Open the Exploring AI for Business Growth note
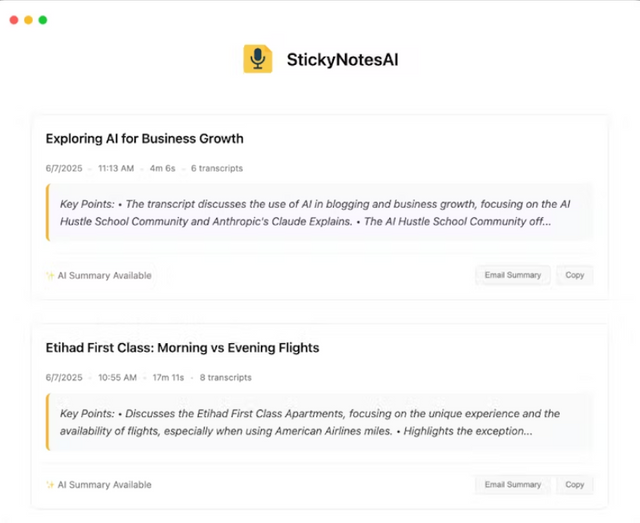Screen dimensions: 640x523 (144, 139)
